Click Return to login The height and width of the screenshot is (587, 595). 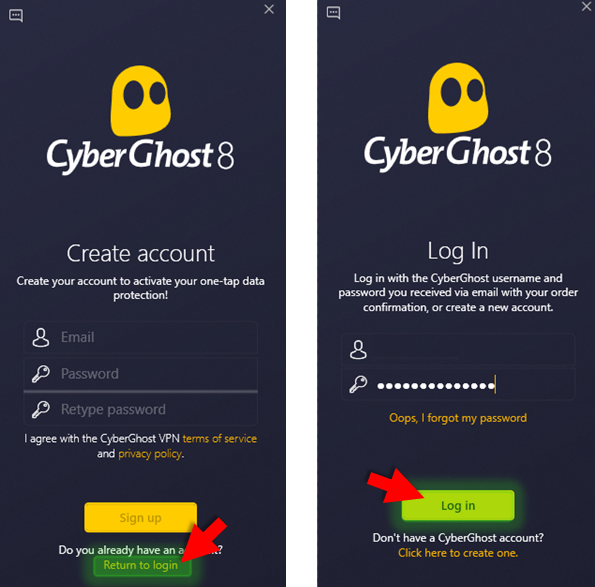(141, 565)
